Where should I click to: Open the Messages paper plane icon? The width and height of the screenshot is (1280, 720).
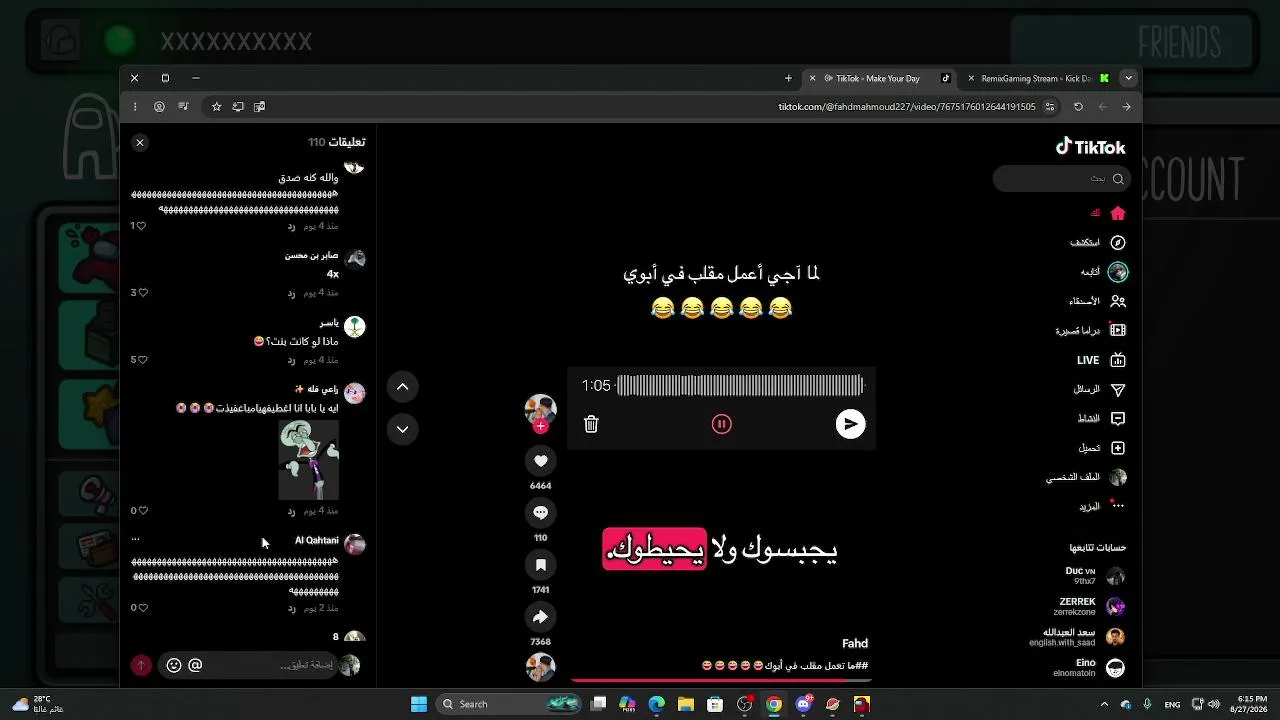(1118, 389)
